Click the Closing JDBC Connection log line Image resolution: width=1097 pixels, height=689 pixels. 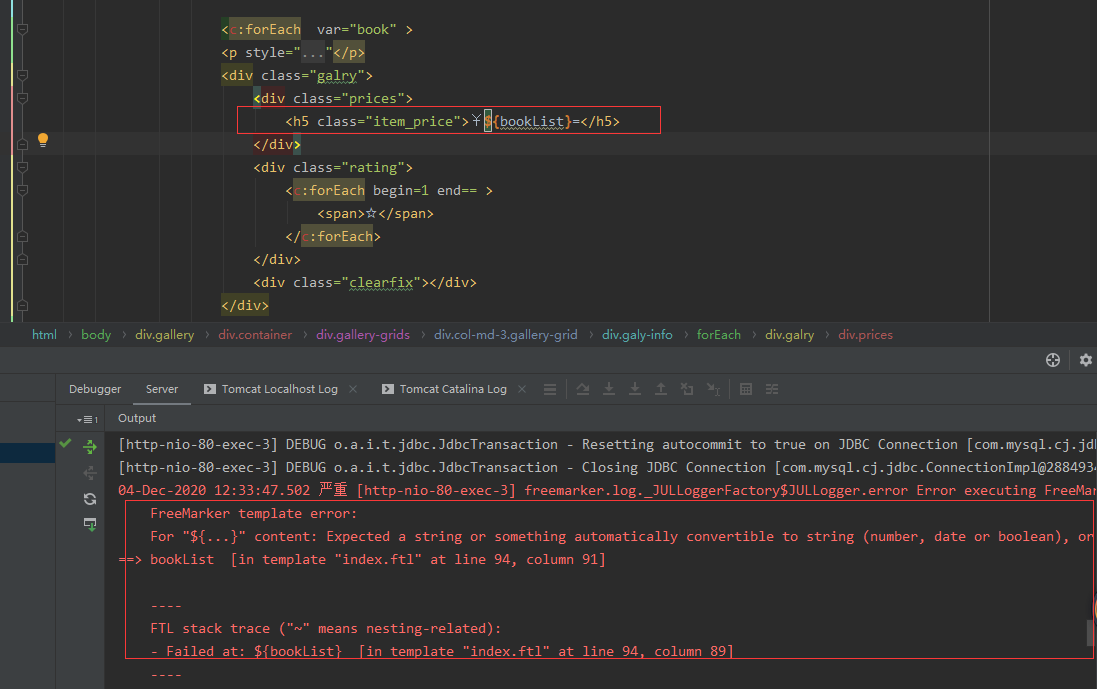click(x=607, y=467)
